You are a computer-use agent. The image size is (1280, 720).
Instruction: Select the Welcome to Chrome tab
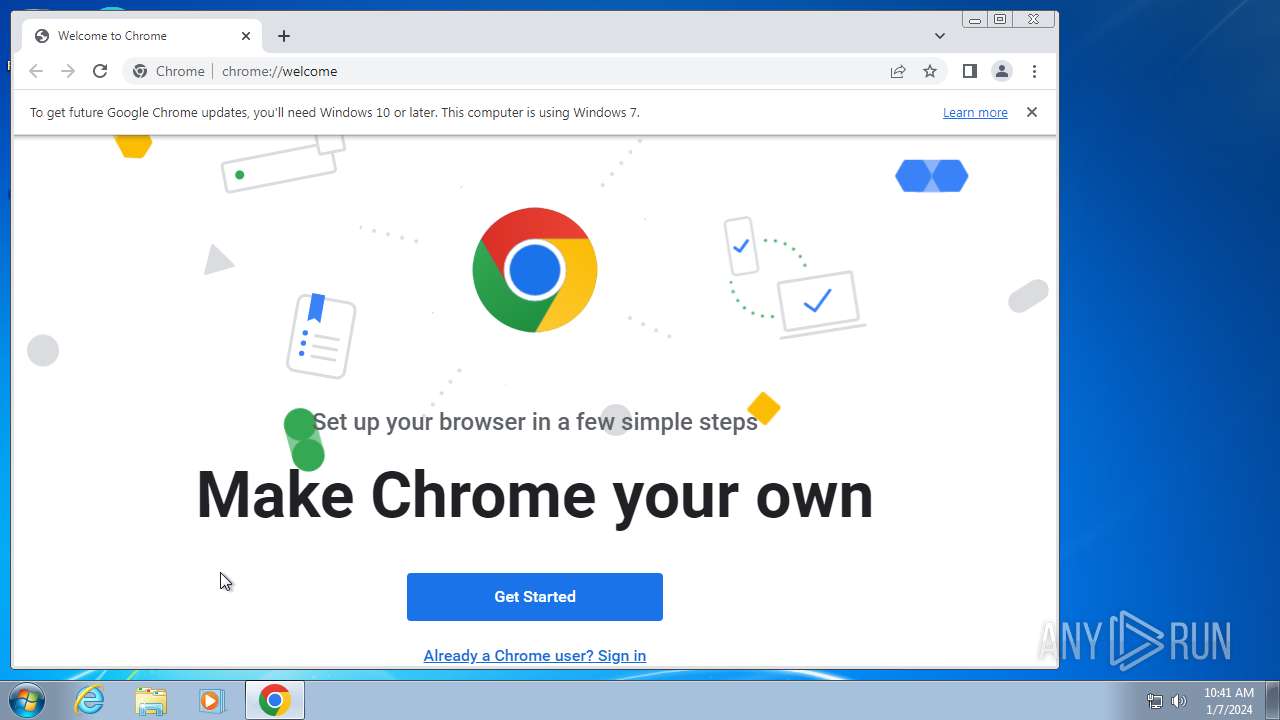[x=142, y=36]
